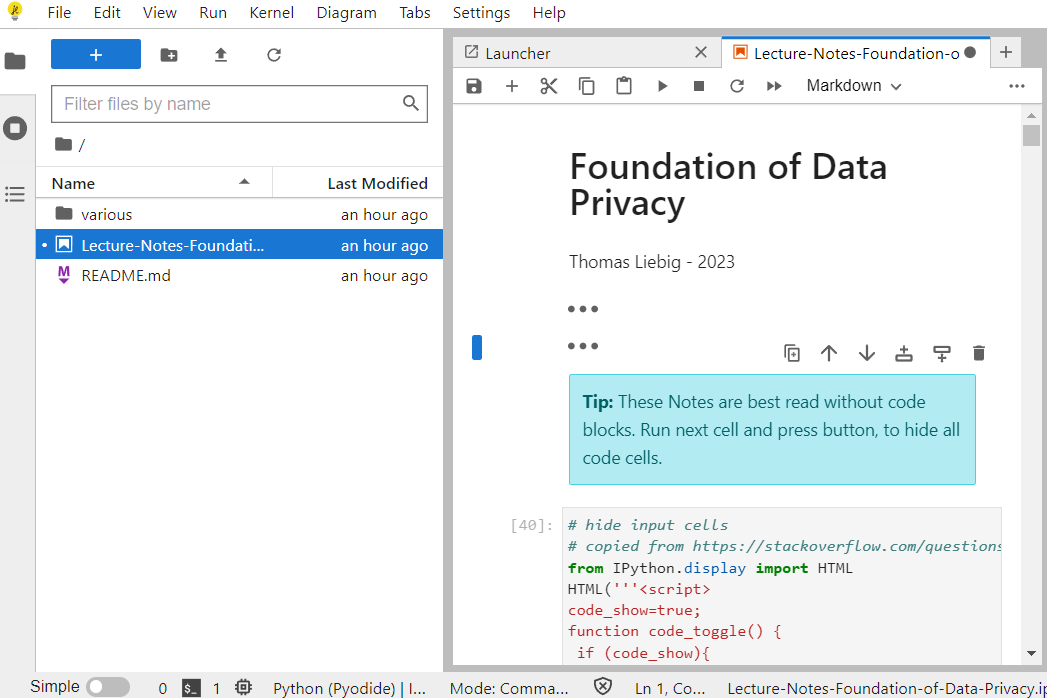The height and width of the screenshot is (698, 1047).
Task: Click the new folder icon
Action: click(x=169, y=55)
